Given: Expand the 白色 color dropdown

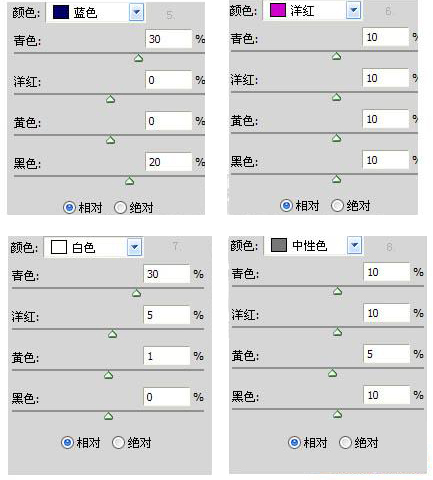Looking at the screenshot, I should (x=135, y=247).
